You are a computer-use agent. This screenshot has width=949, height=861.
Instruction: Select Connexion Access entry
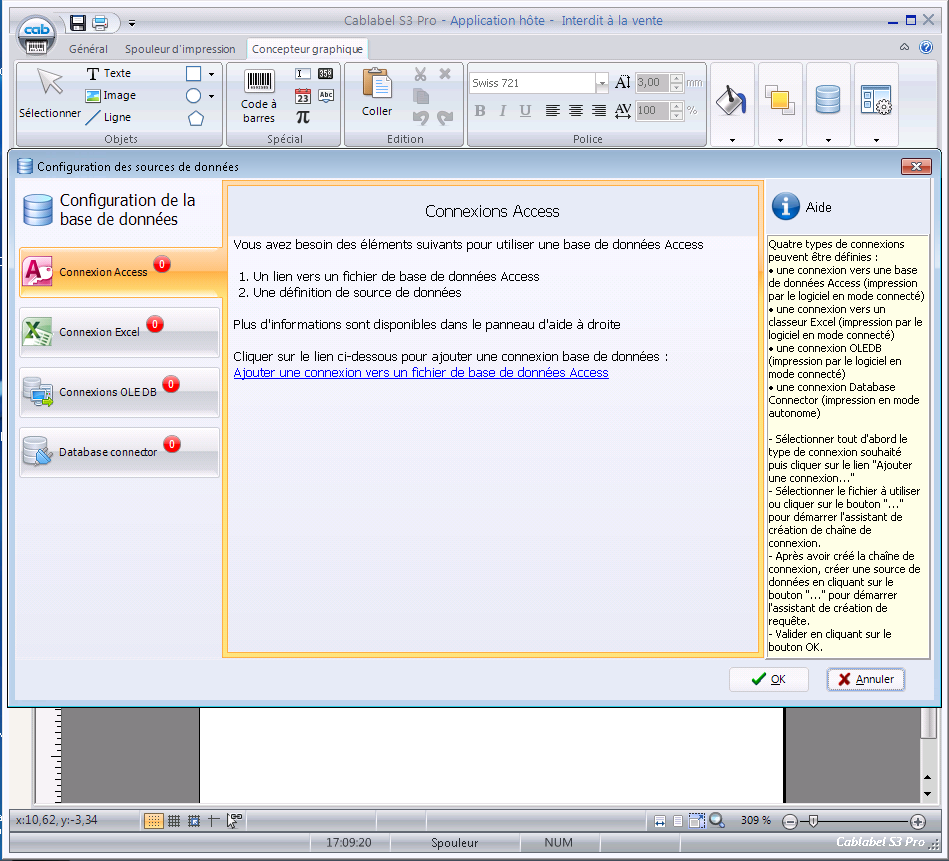click(120, 272)
